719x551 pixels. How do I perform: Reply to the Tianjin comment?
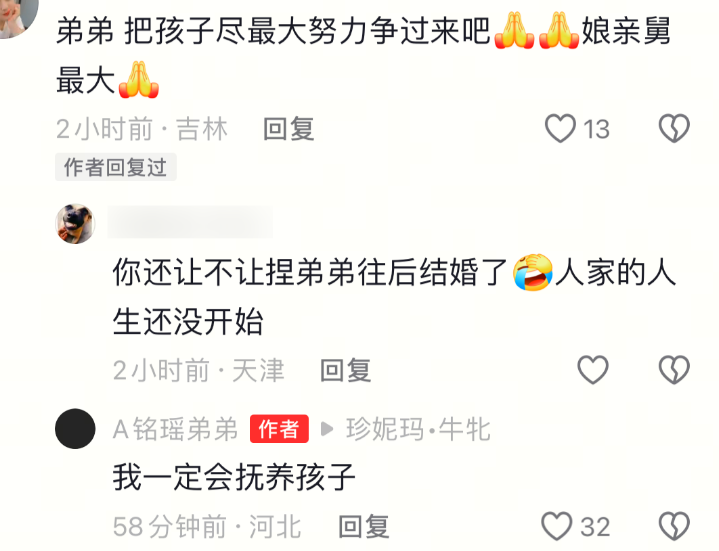[x=345, y=370]
